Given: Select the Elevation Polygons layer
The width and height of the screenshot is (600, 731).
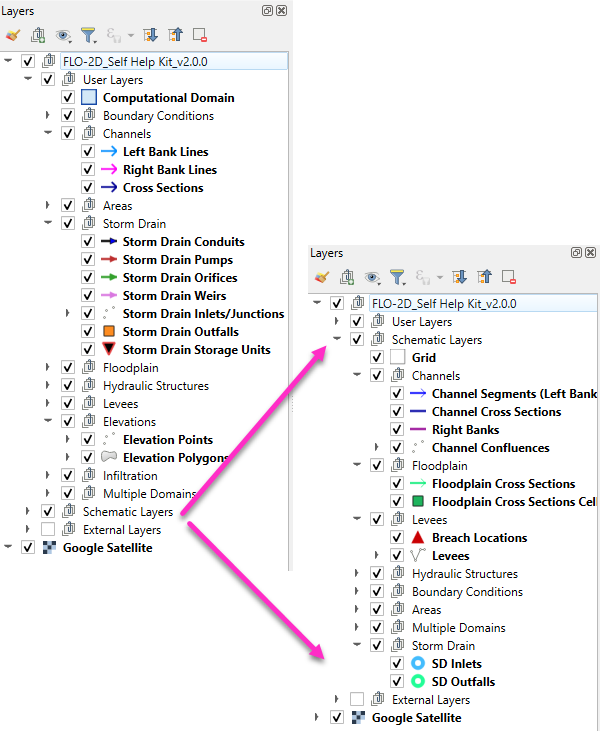Looking at the screenshot, I should [x=174, y=458].
